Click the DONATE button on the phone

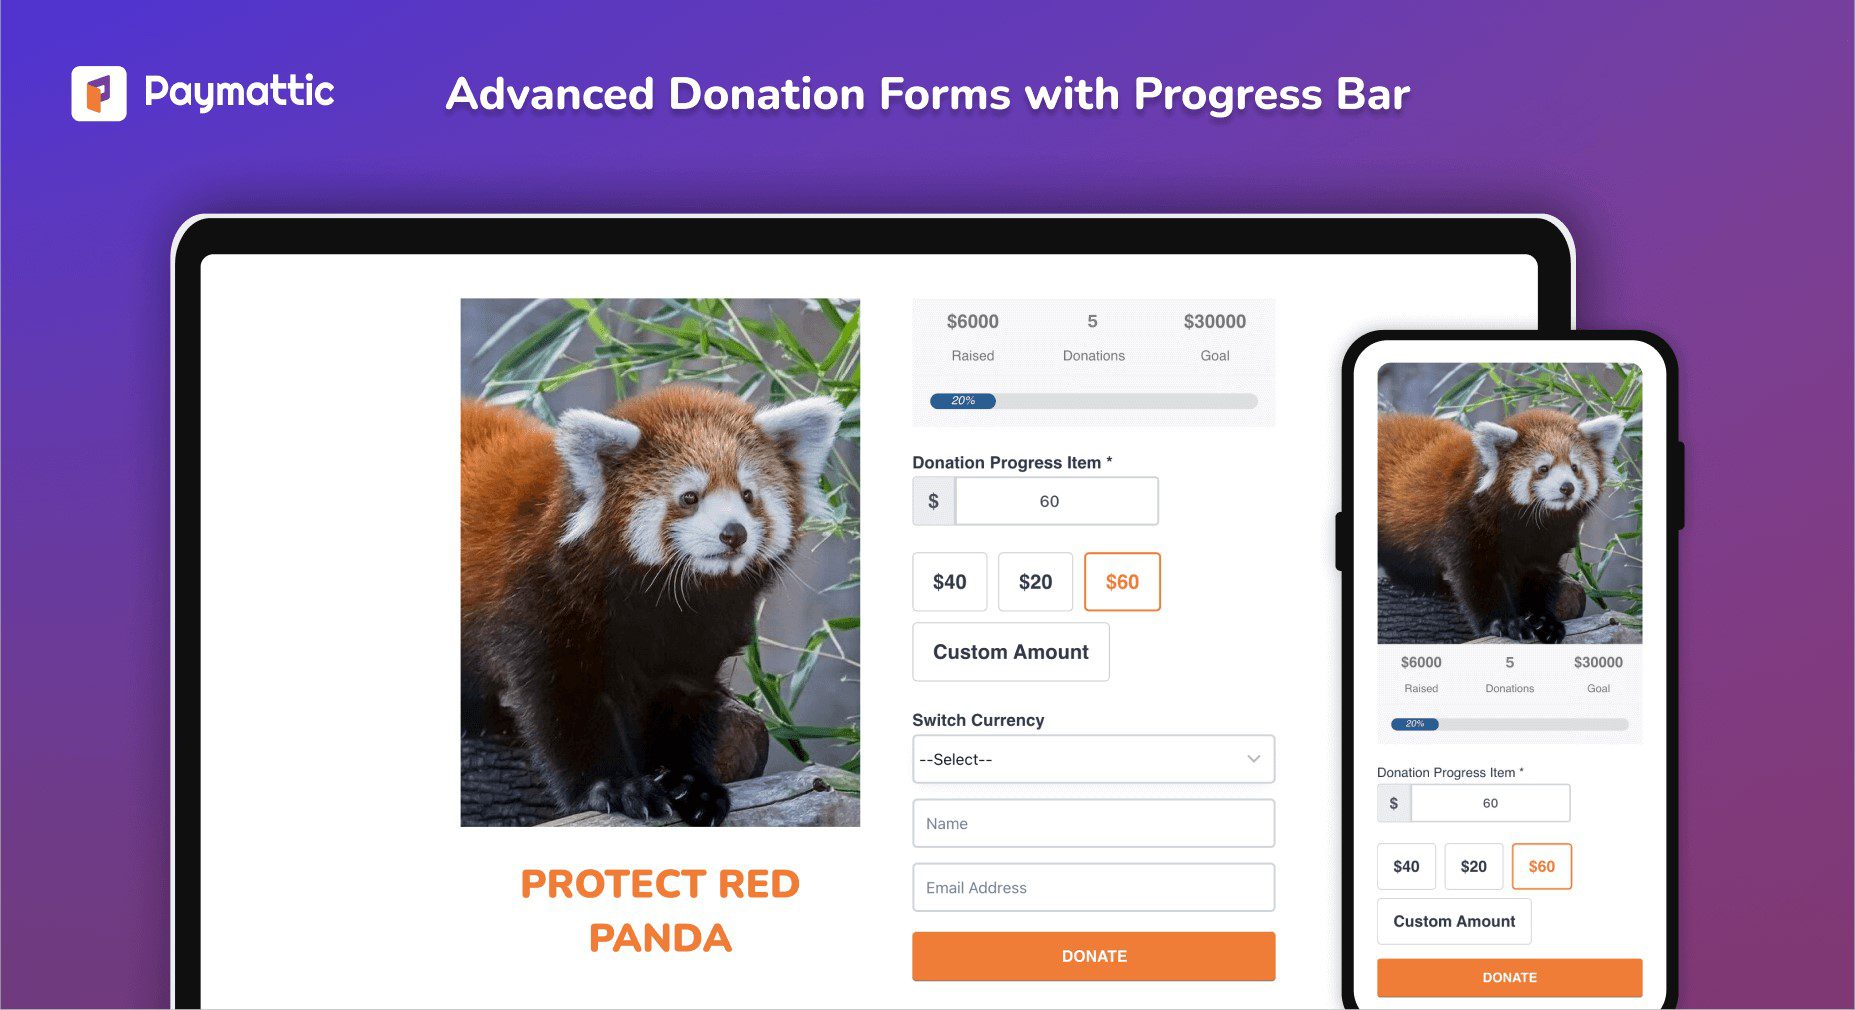pyautogui.click(x=1510, y=977)
